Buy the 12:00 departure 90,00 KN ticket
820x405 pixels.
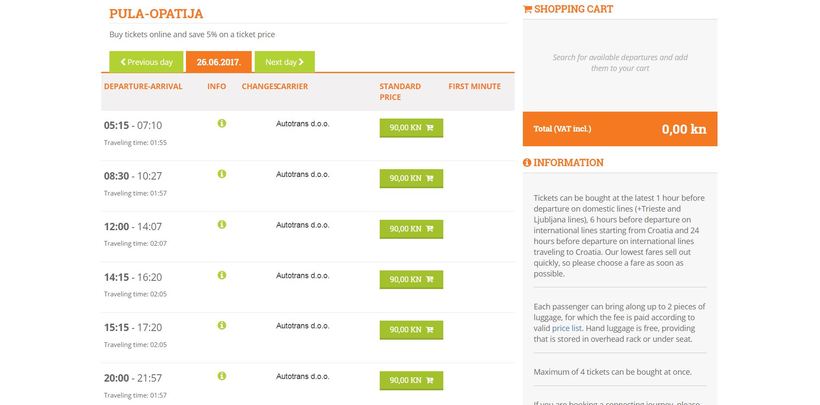(x=411, y=229)
